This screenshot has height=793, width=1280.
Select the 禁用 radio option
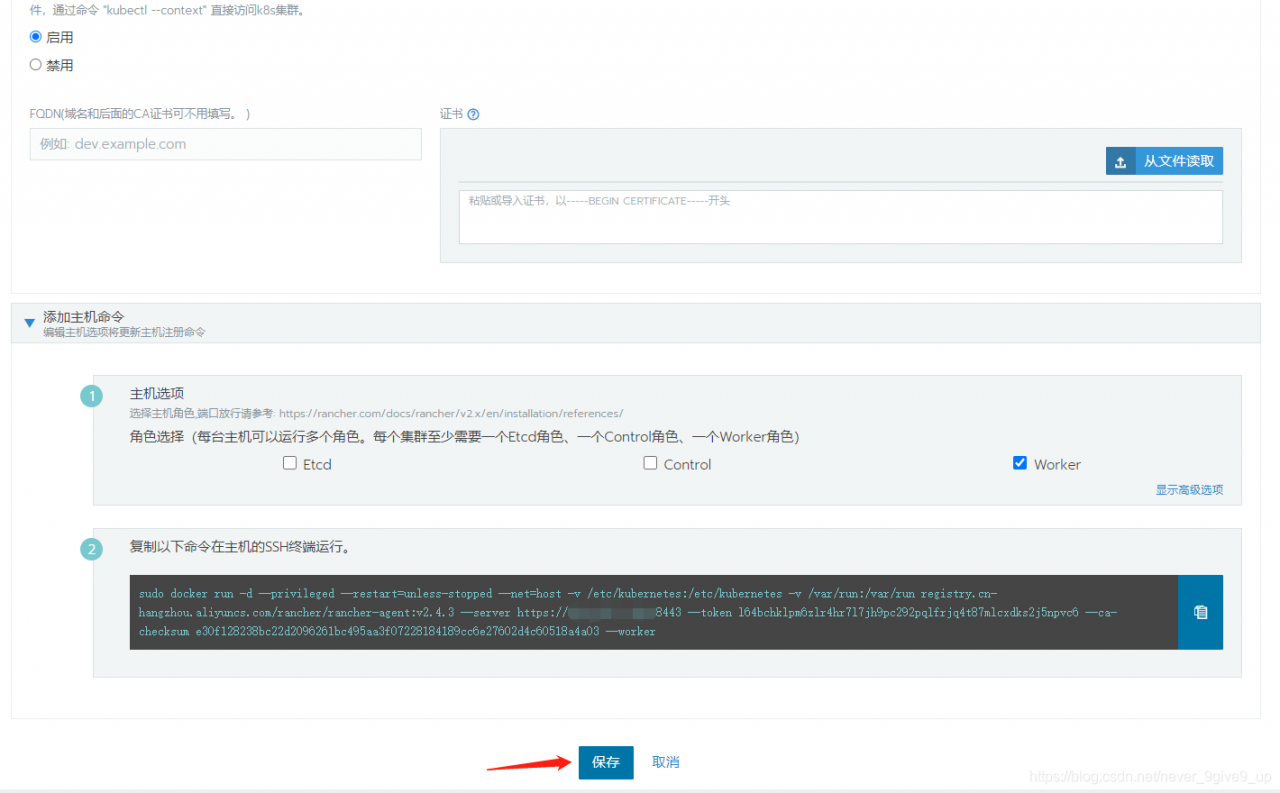click(x=36, y=65)
